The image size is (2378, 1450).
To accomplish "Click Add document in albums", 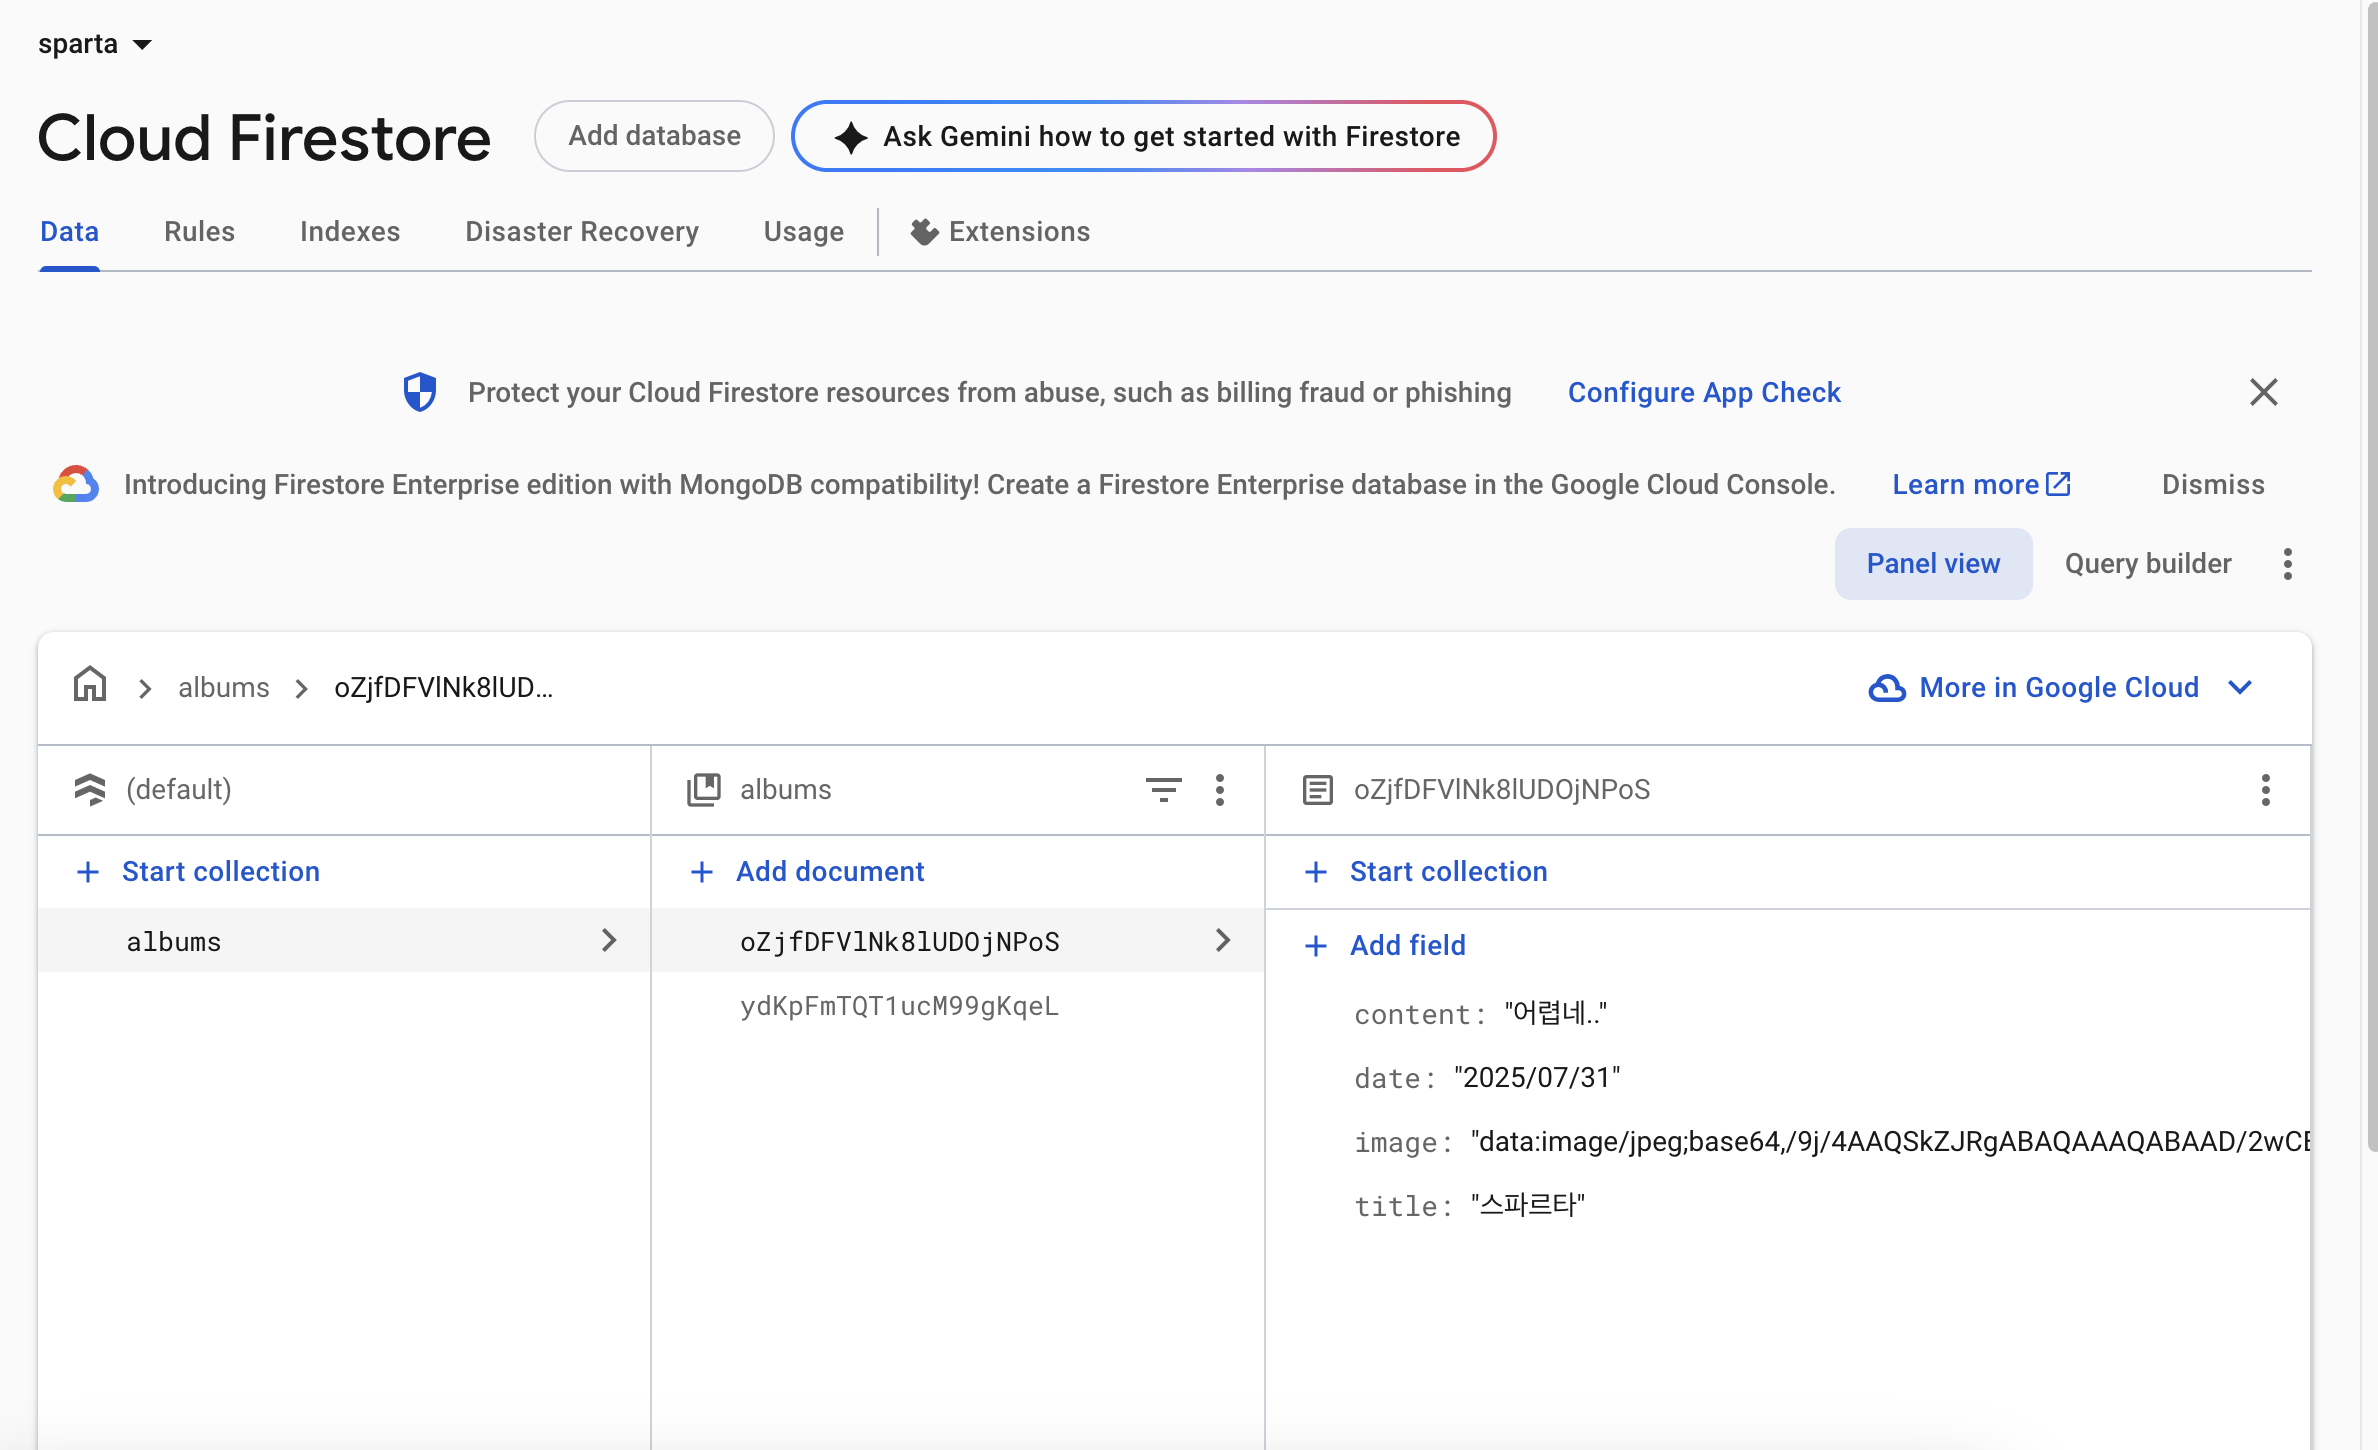I will 807,872.
